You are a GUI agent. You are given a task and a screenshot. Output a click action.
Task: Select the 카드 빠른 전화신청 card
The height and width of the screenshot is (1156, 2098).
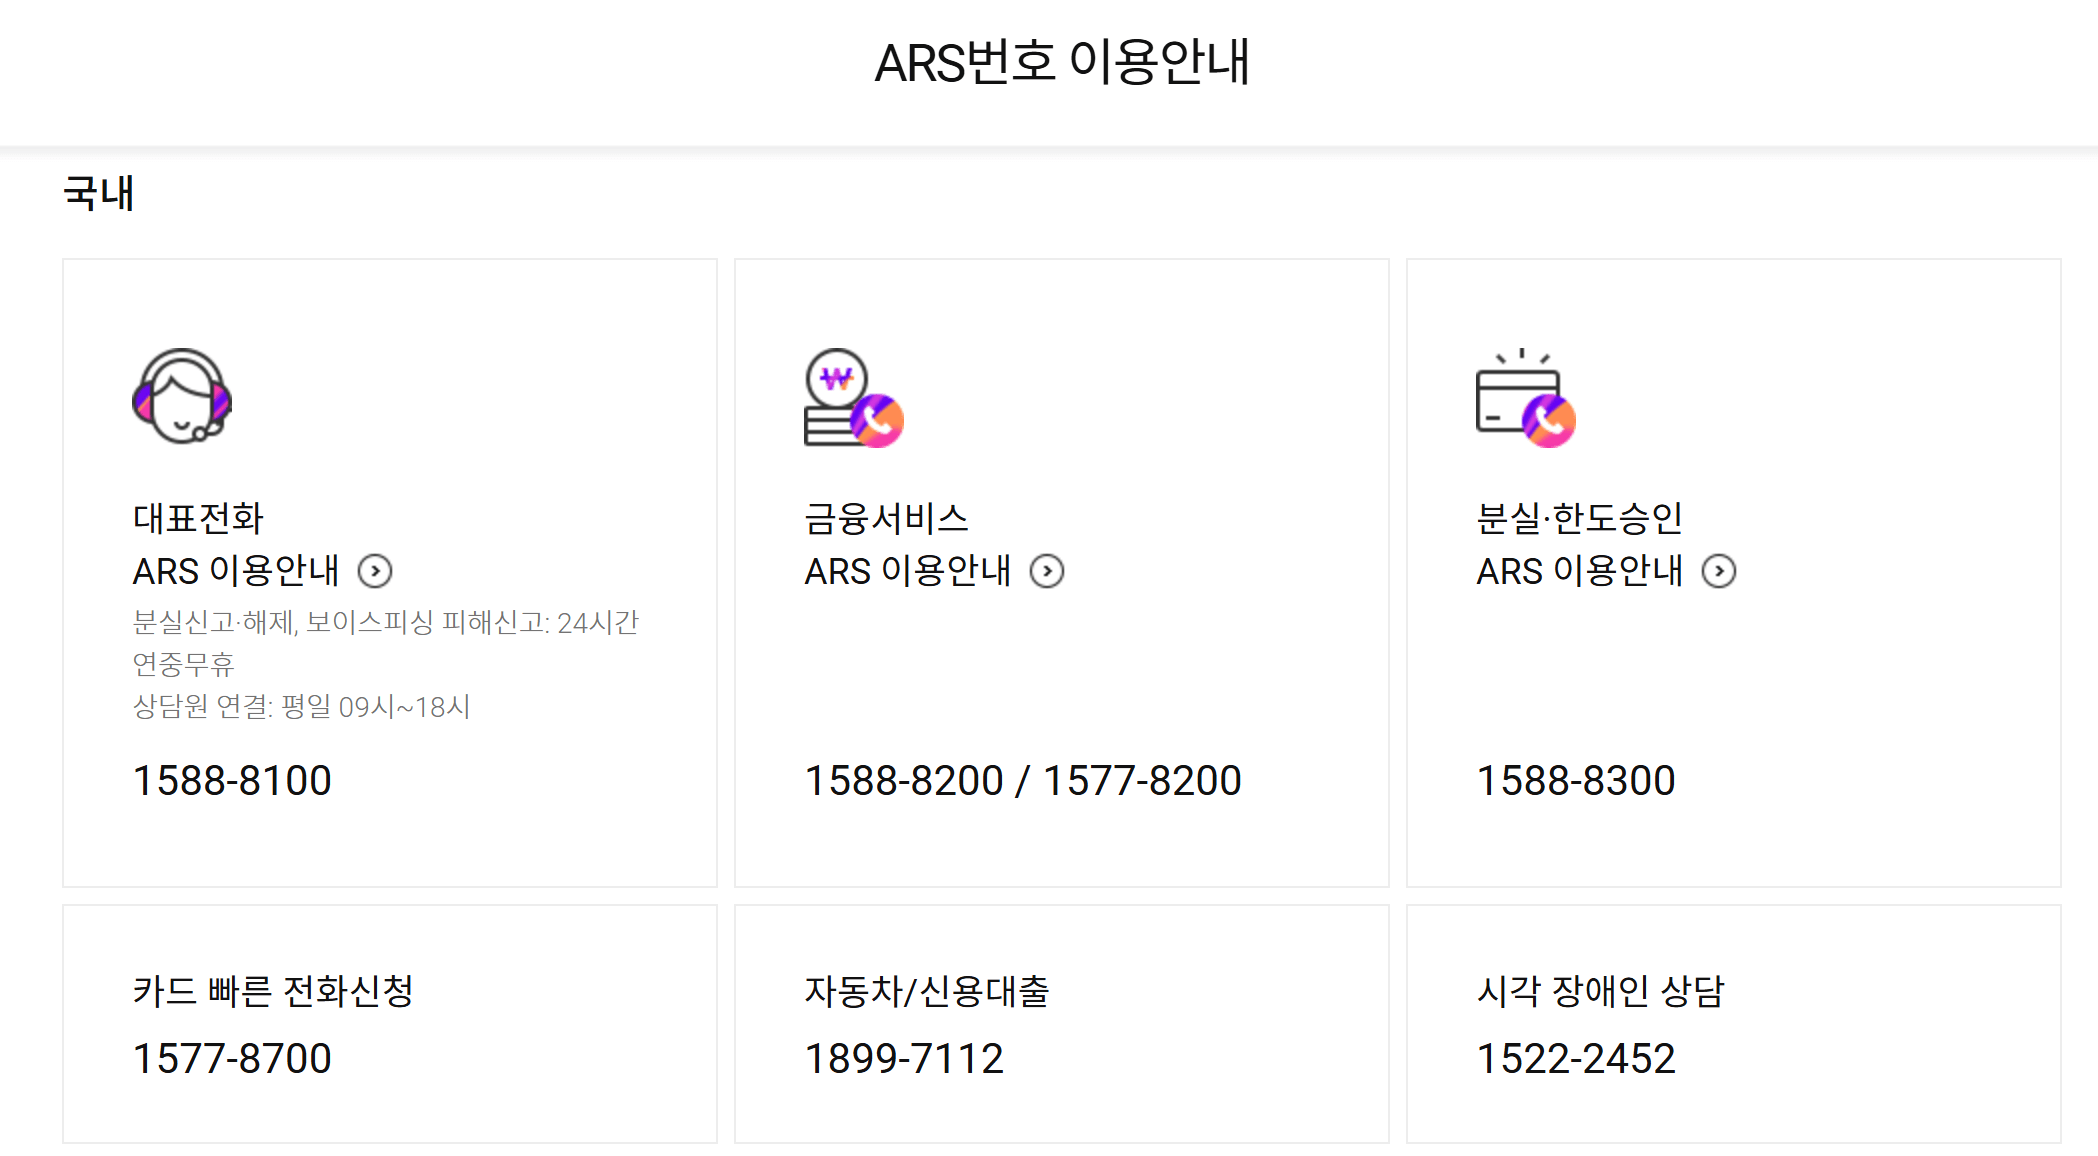tap(273, 991)
